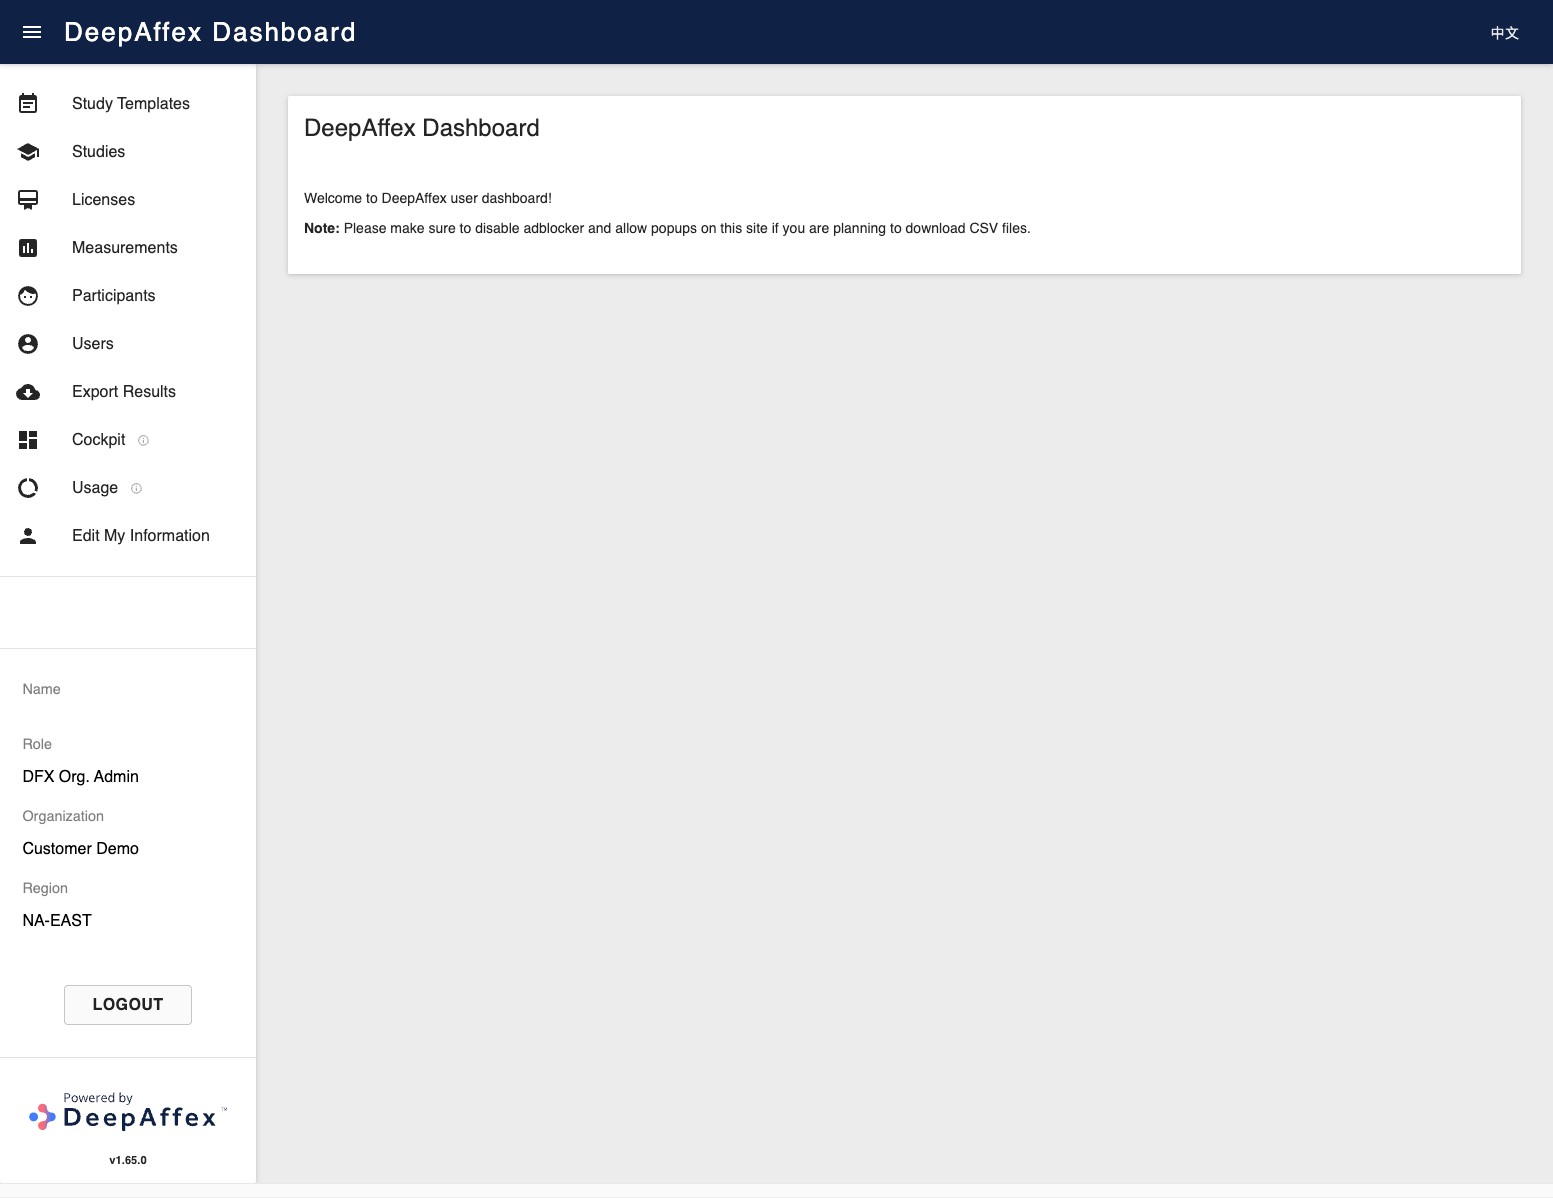Click the Usage donut chart icon
Viewport: 1553px width, 1198px height.
click(28, 488)
